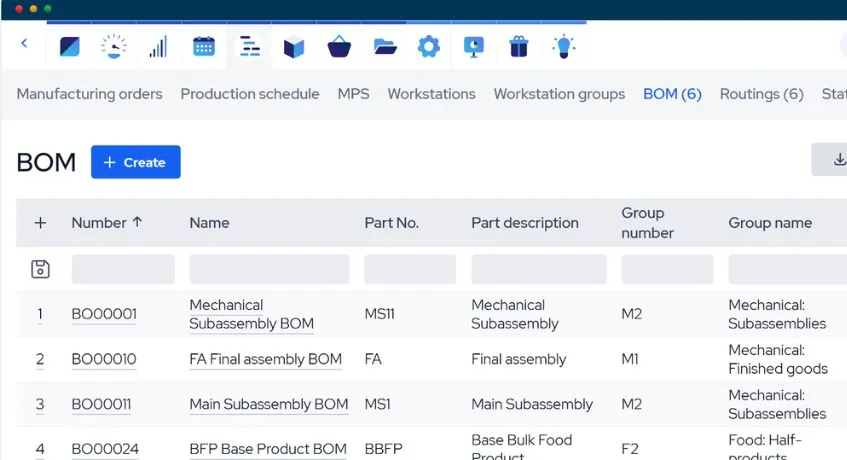
Task: Switch to Production schedule tab
Action: pos(250,94)
